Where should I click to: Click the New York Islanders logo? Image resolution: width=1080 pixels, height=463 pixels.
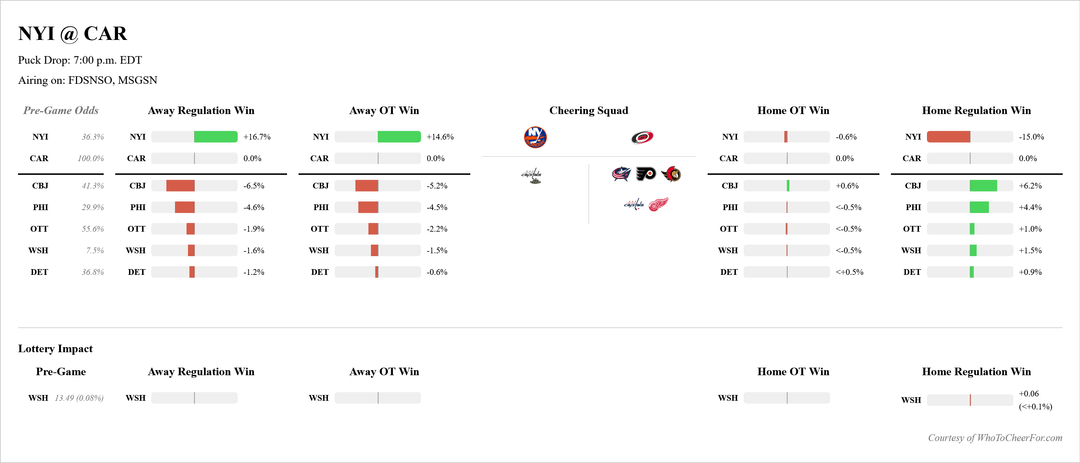(x=534, y=138)
